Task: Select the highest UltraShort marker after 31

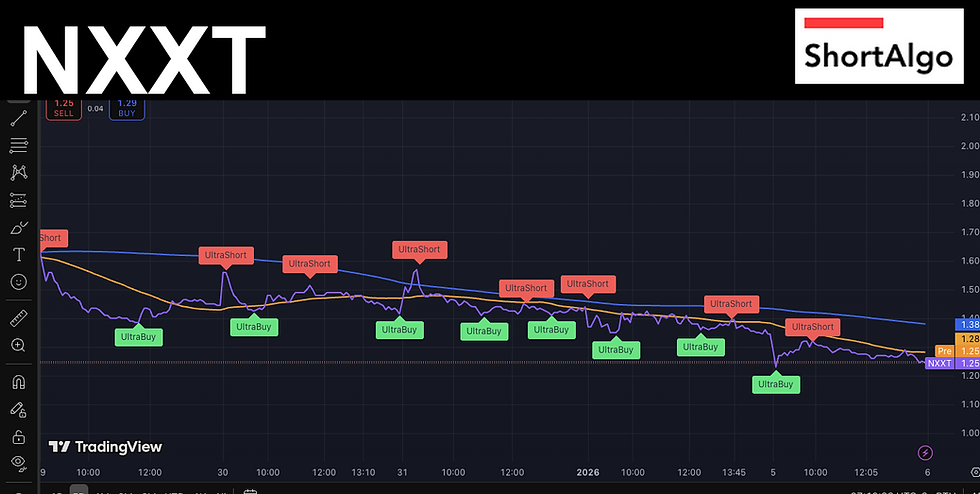Action: 419,249
